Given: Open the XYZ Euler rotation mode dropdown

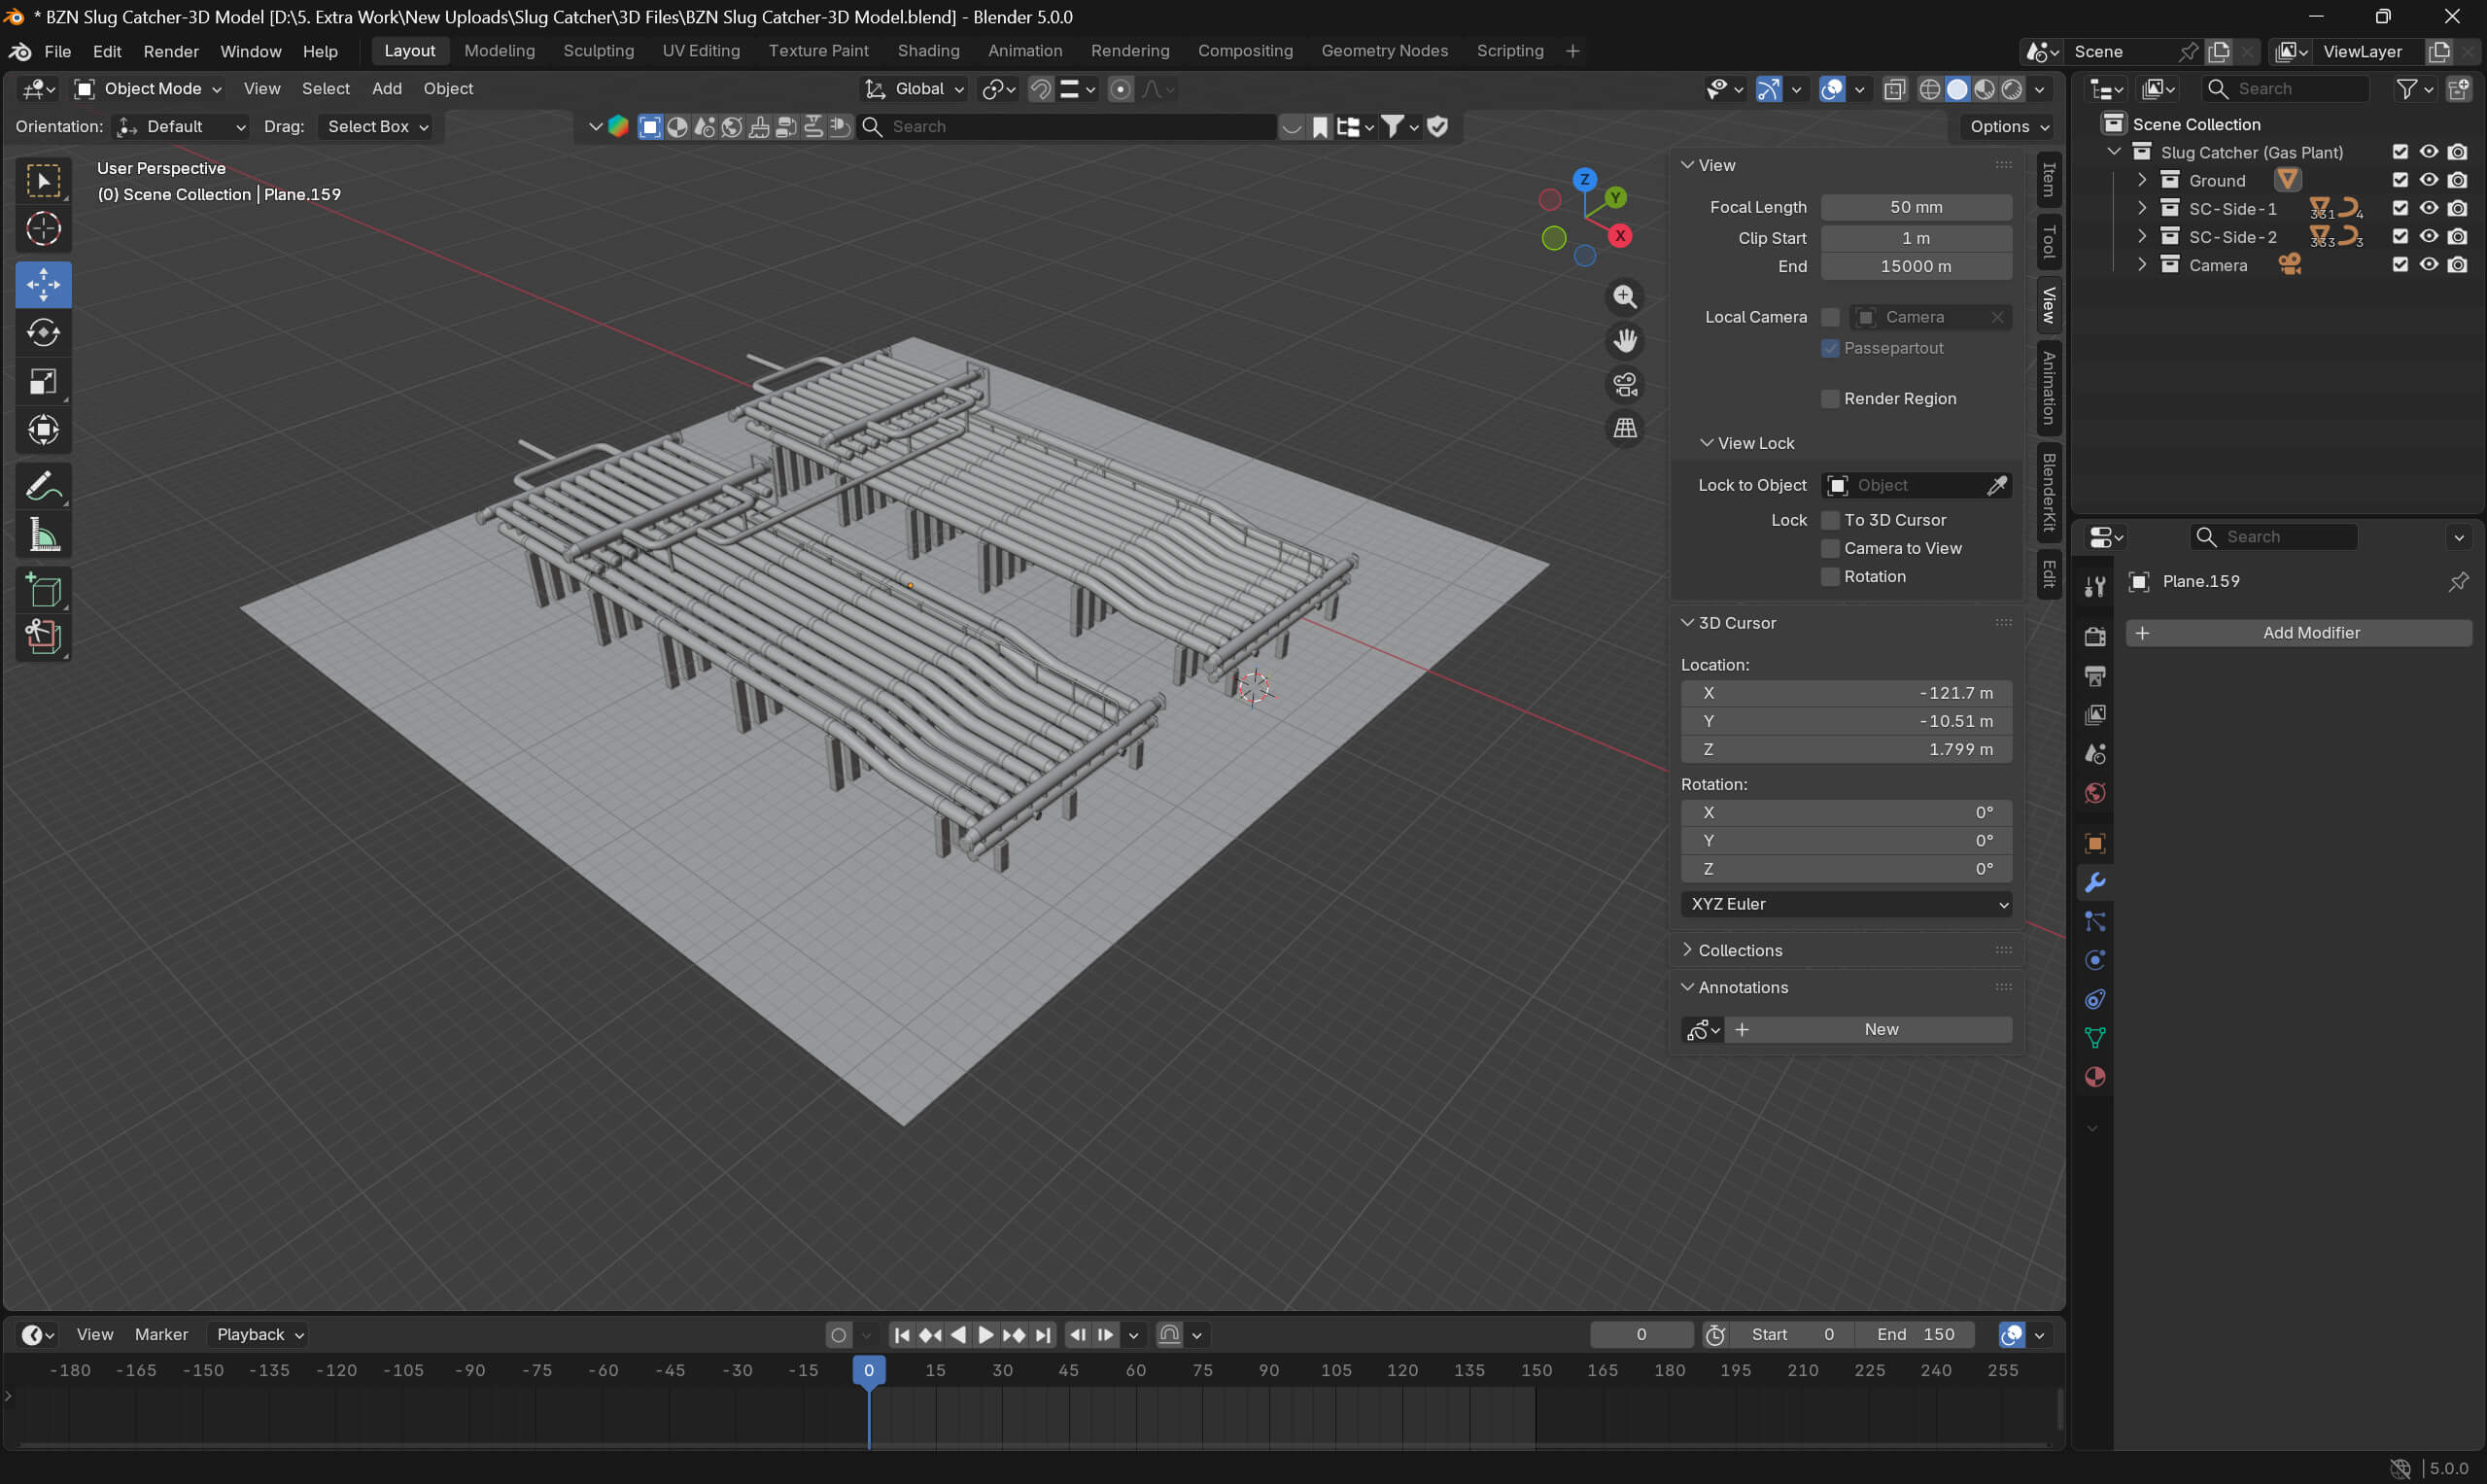Looking at the screenshot, I should pos(1846,904).
